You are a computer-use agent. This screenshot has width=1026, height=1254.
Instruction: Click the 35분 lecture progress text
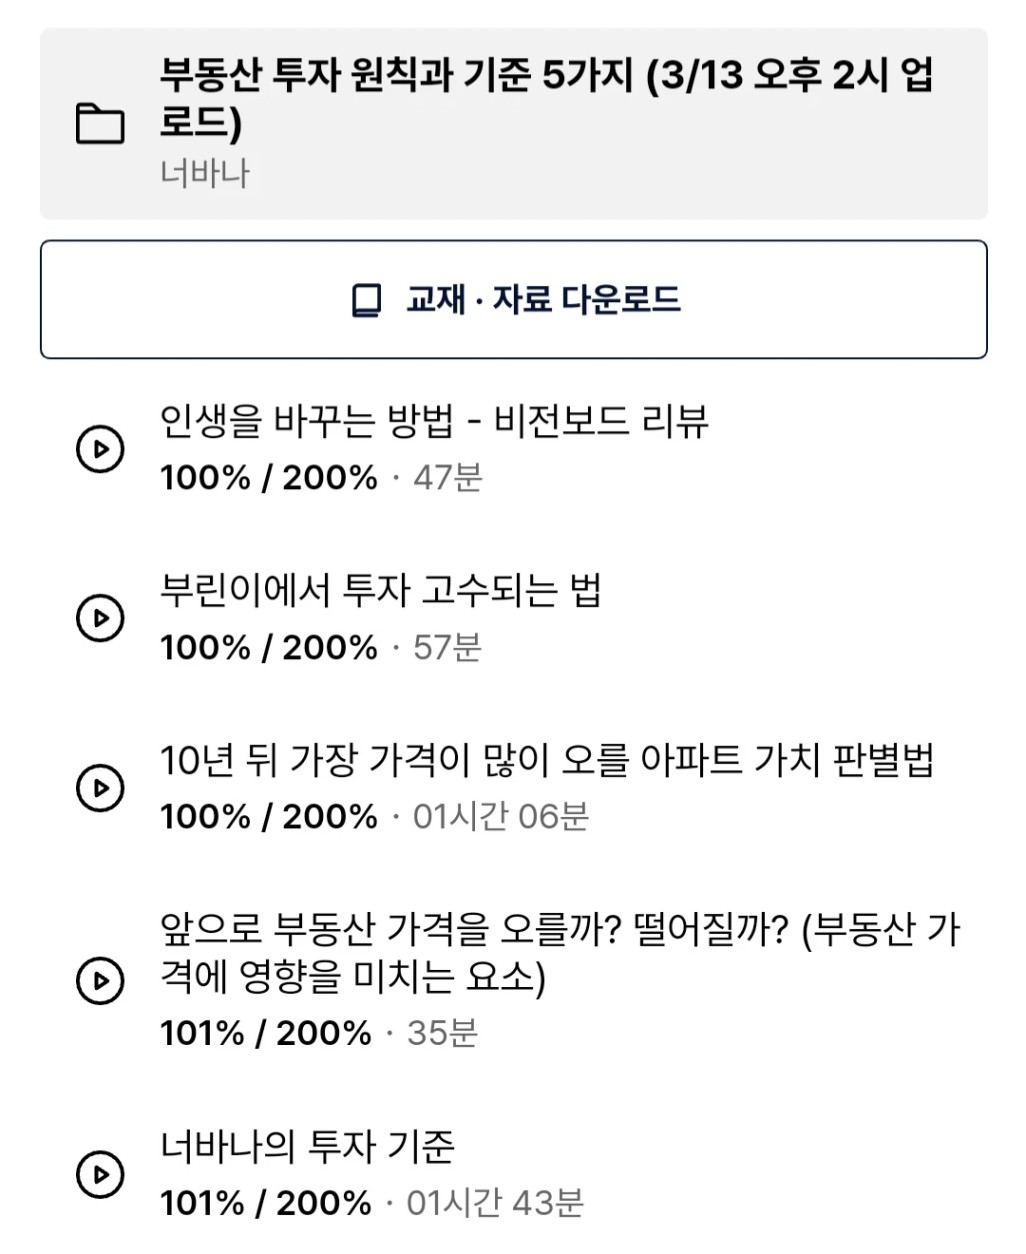[442, 1033]
